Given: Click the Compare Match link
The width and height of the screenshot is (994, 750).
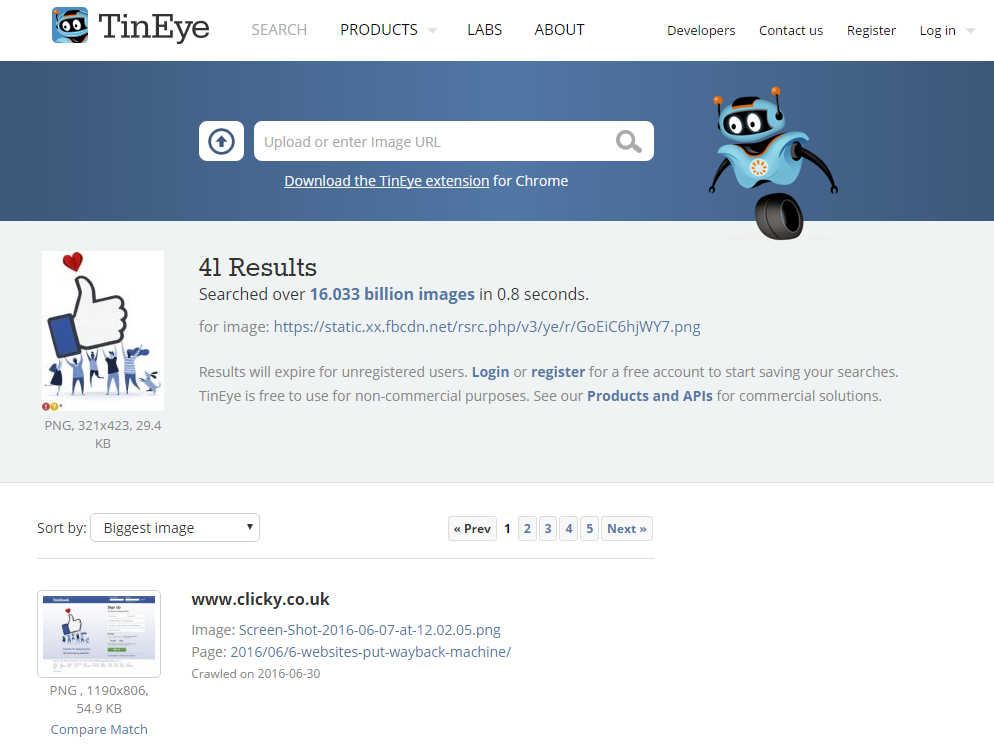Looking at the screenshot, I should point(99,729).
